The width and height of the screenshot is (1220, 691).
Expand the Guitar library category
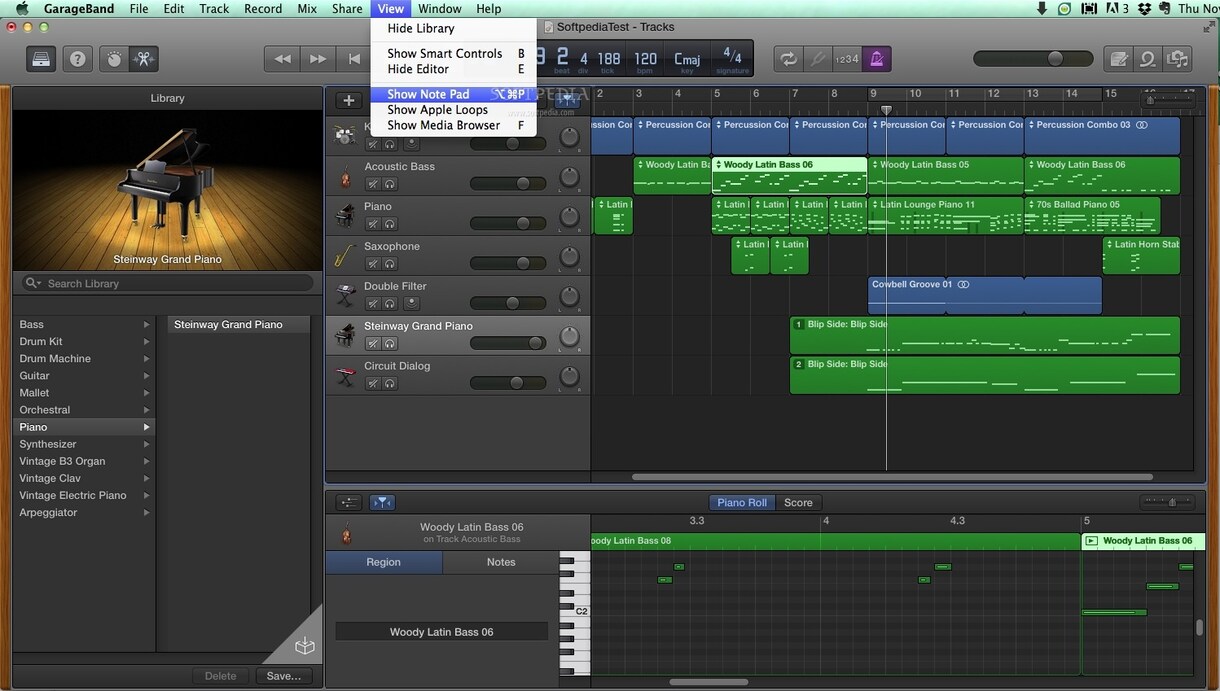coord(146,376)
